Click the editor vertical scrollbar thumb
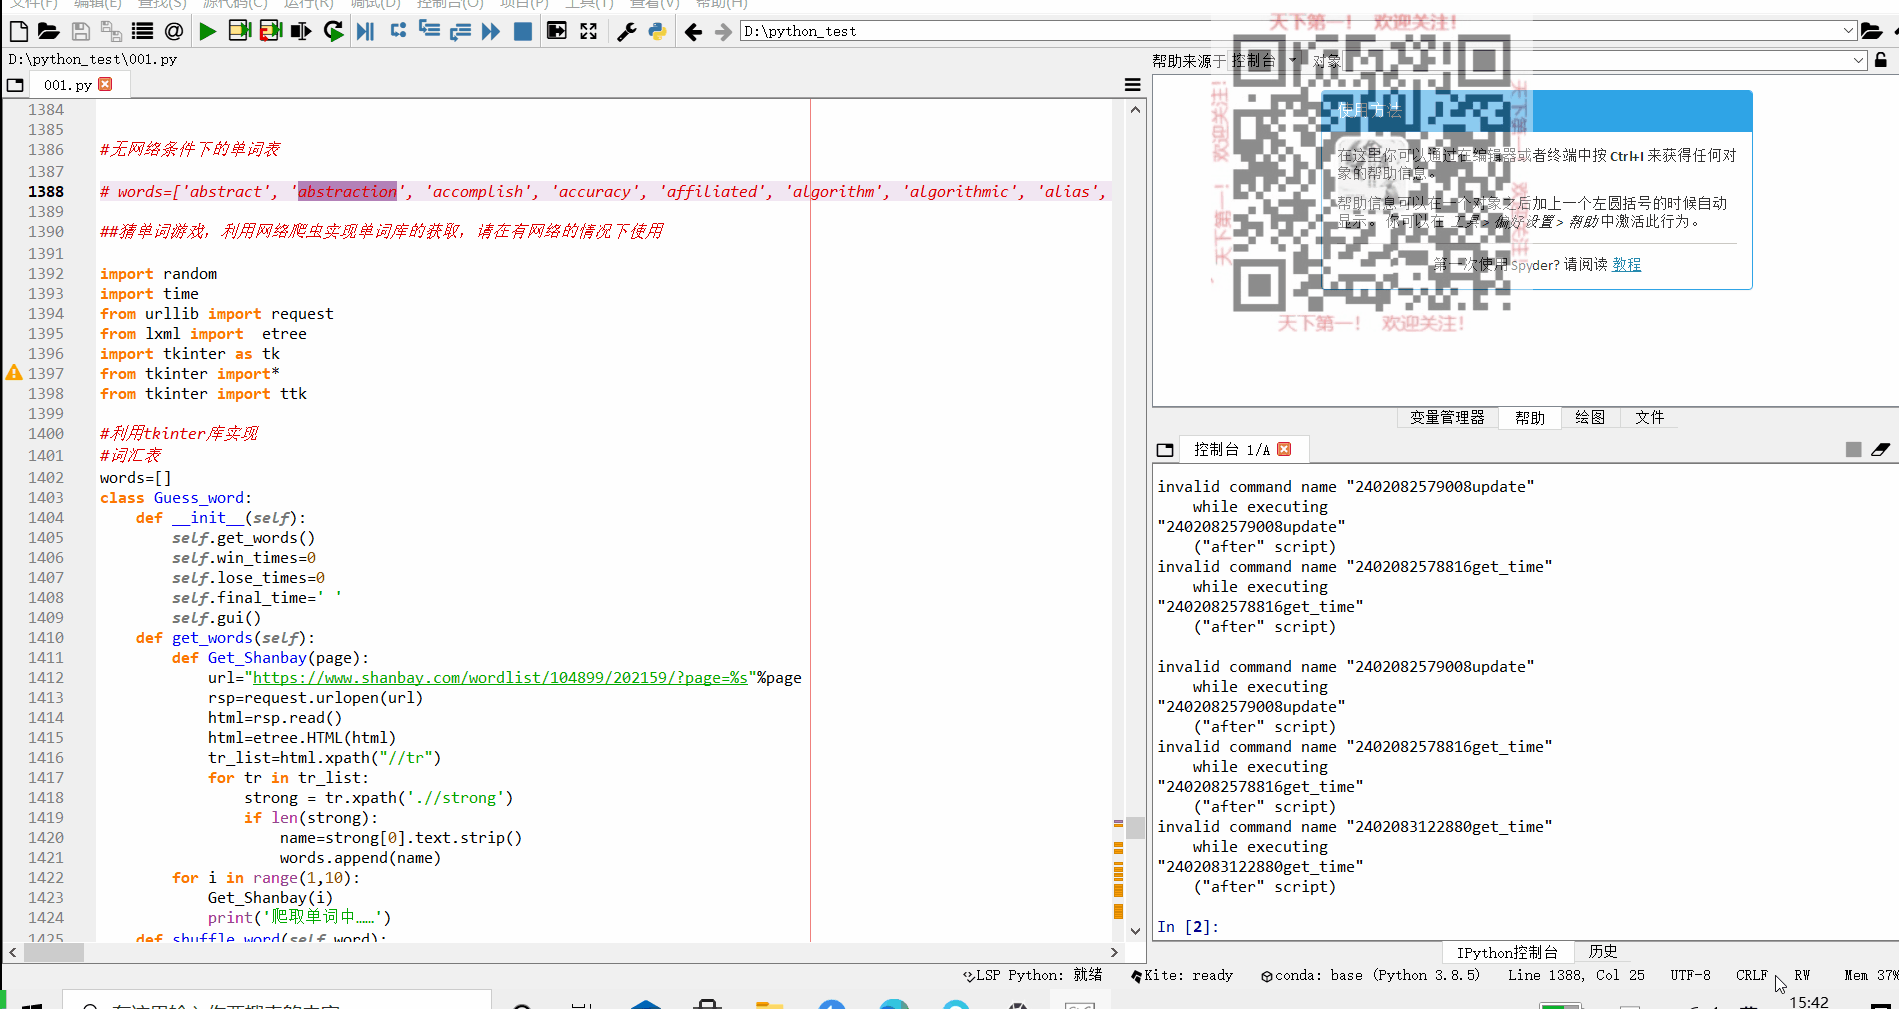Viewport: 1899px width, 1009px height. tap(1135, 828)
